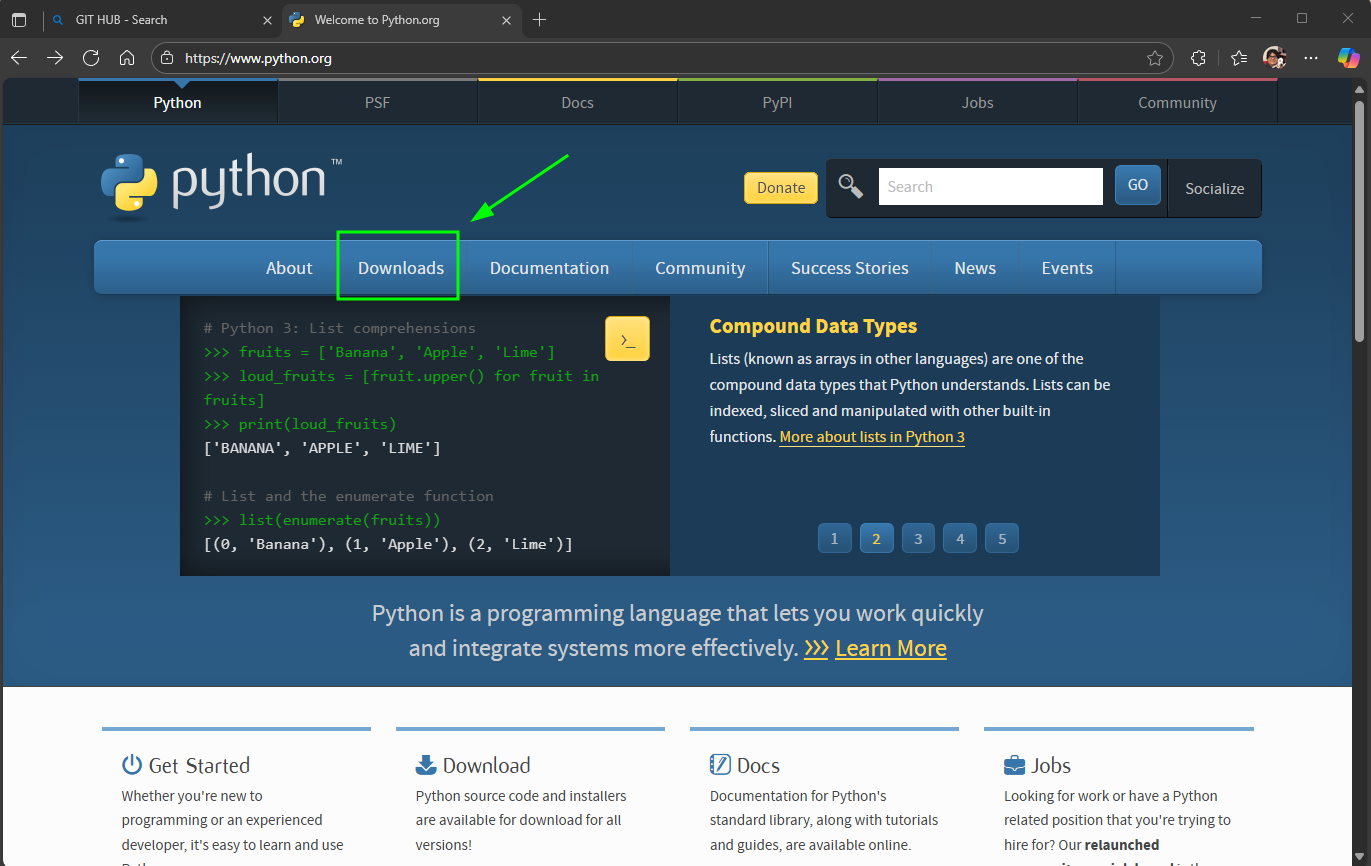Open browser settings ellipsis menu
The image size is (1371, 866).
(x=1311, y=58)
